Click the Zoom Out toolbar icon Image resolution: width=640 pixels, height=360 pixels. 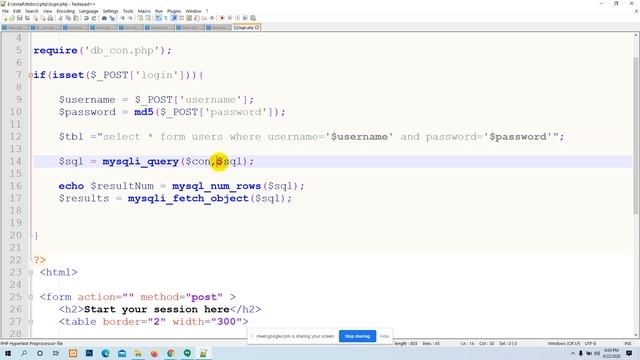pyautogui.click(x=131, y=18)
